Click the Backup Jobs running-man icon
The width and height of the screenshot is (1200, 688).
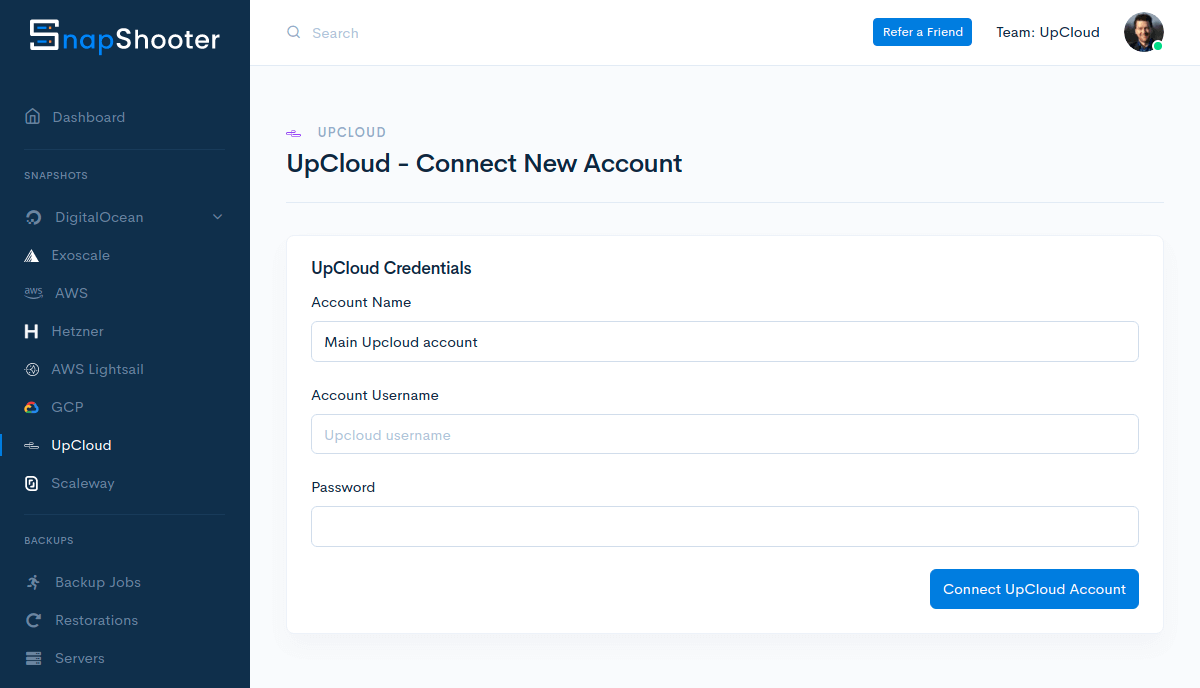click(34, 582)
